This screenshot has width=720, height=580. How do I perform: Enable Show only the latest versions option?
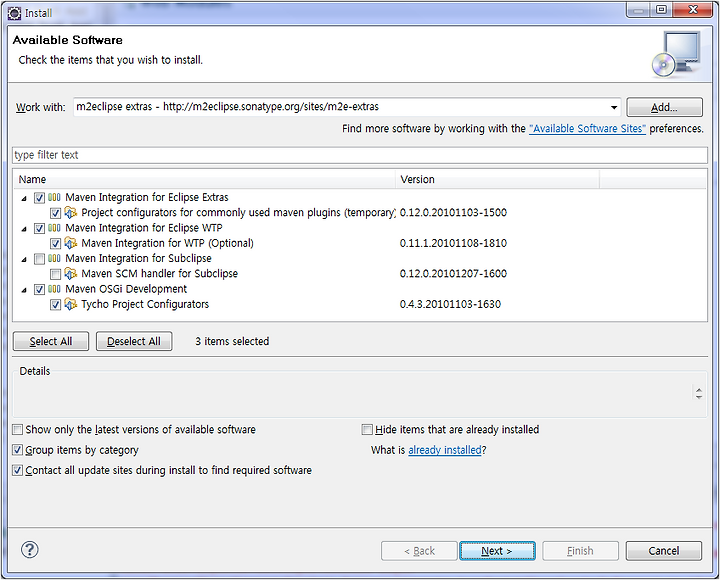pos(17,430)
